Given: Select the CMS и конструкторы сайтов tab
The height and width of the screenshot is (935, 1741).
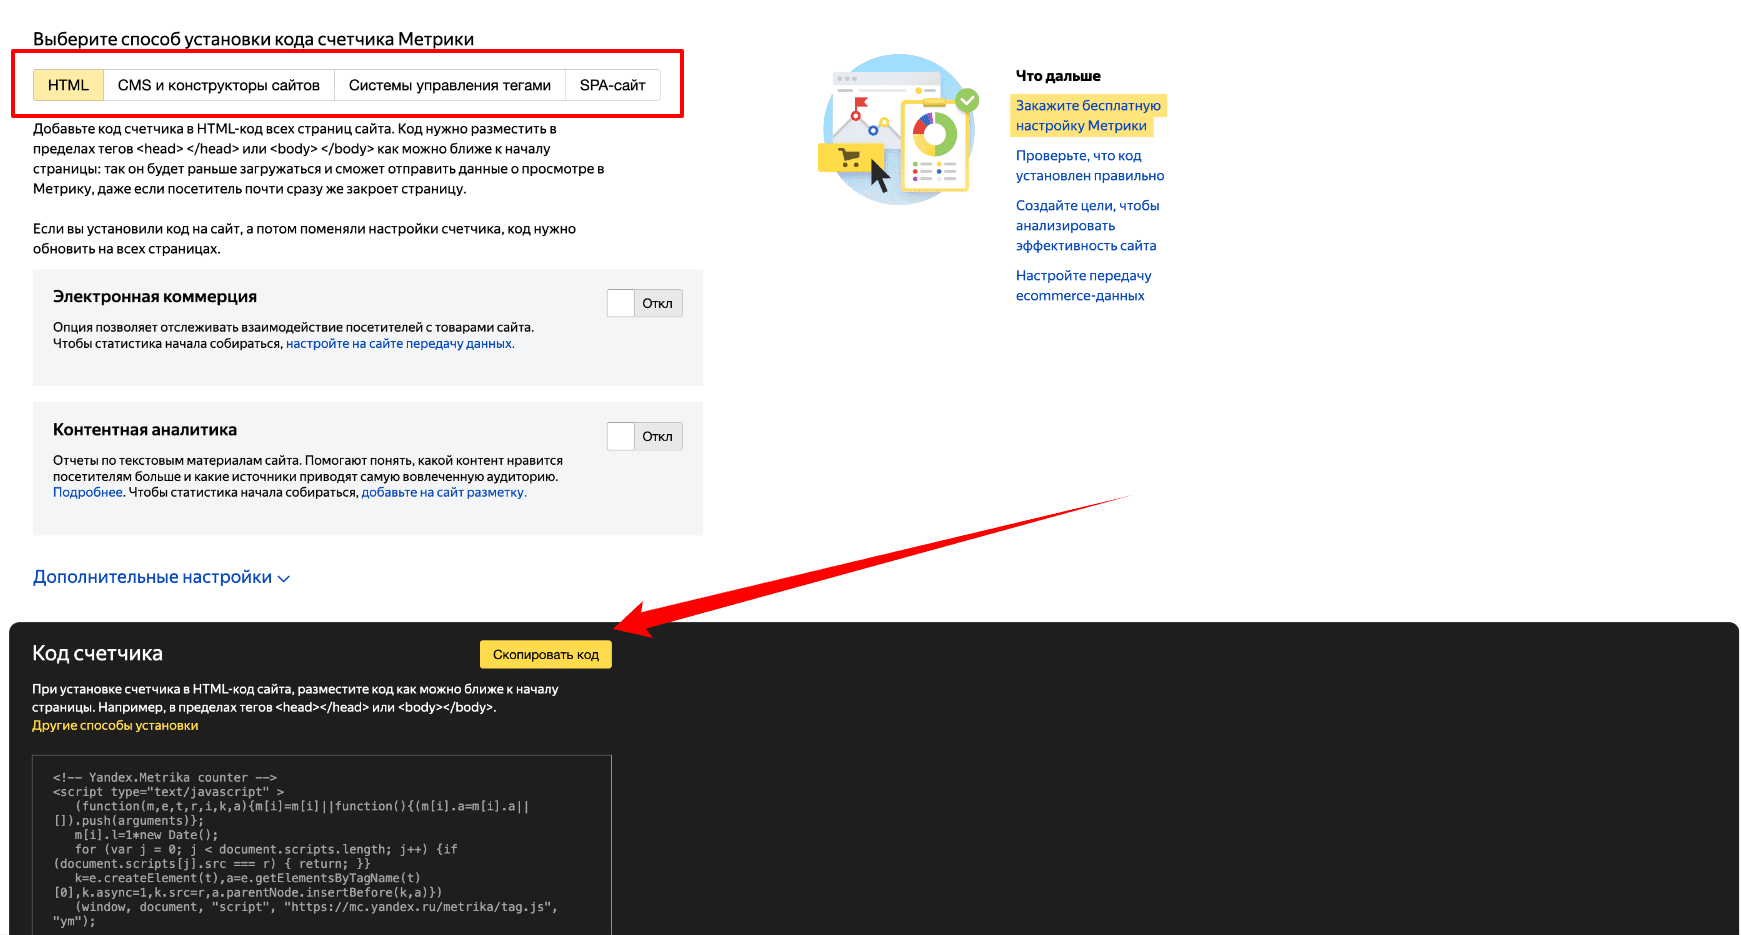Looking at the screenshot, I should 218,85.
